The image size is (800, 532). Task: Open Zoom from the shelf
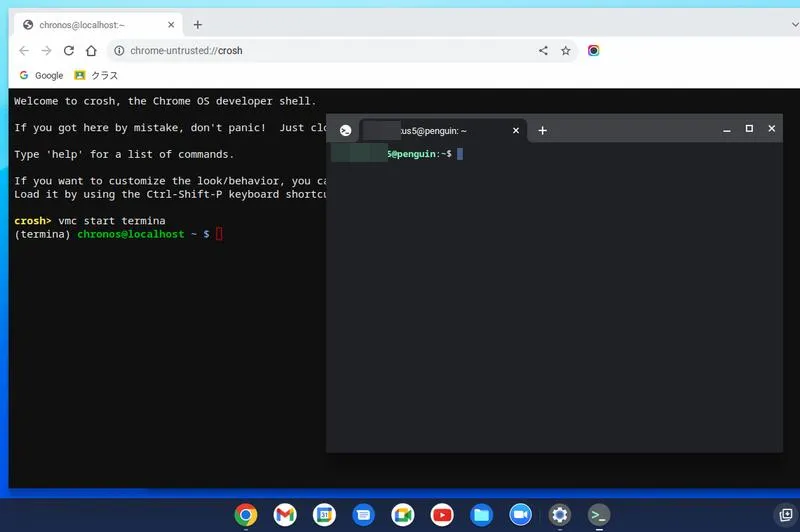tap(520, 515)
